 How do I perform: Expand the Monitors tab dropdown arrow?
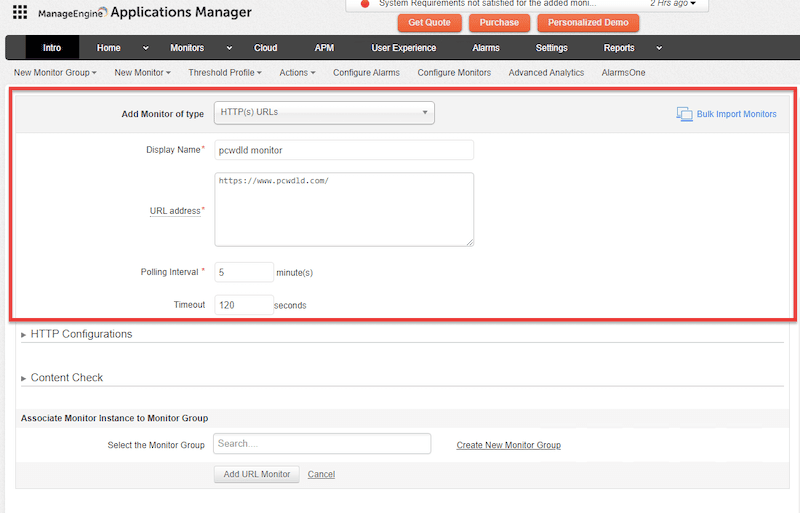229,48
